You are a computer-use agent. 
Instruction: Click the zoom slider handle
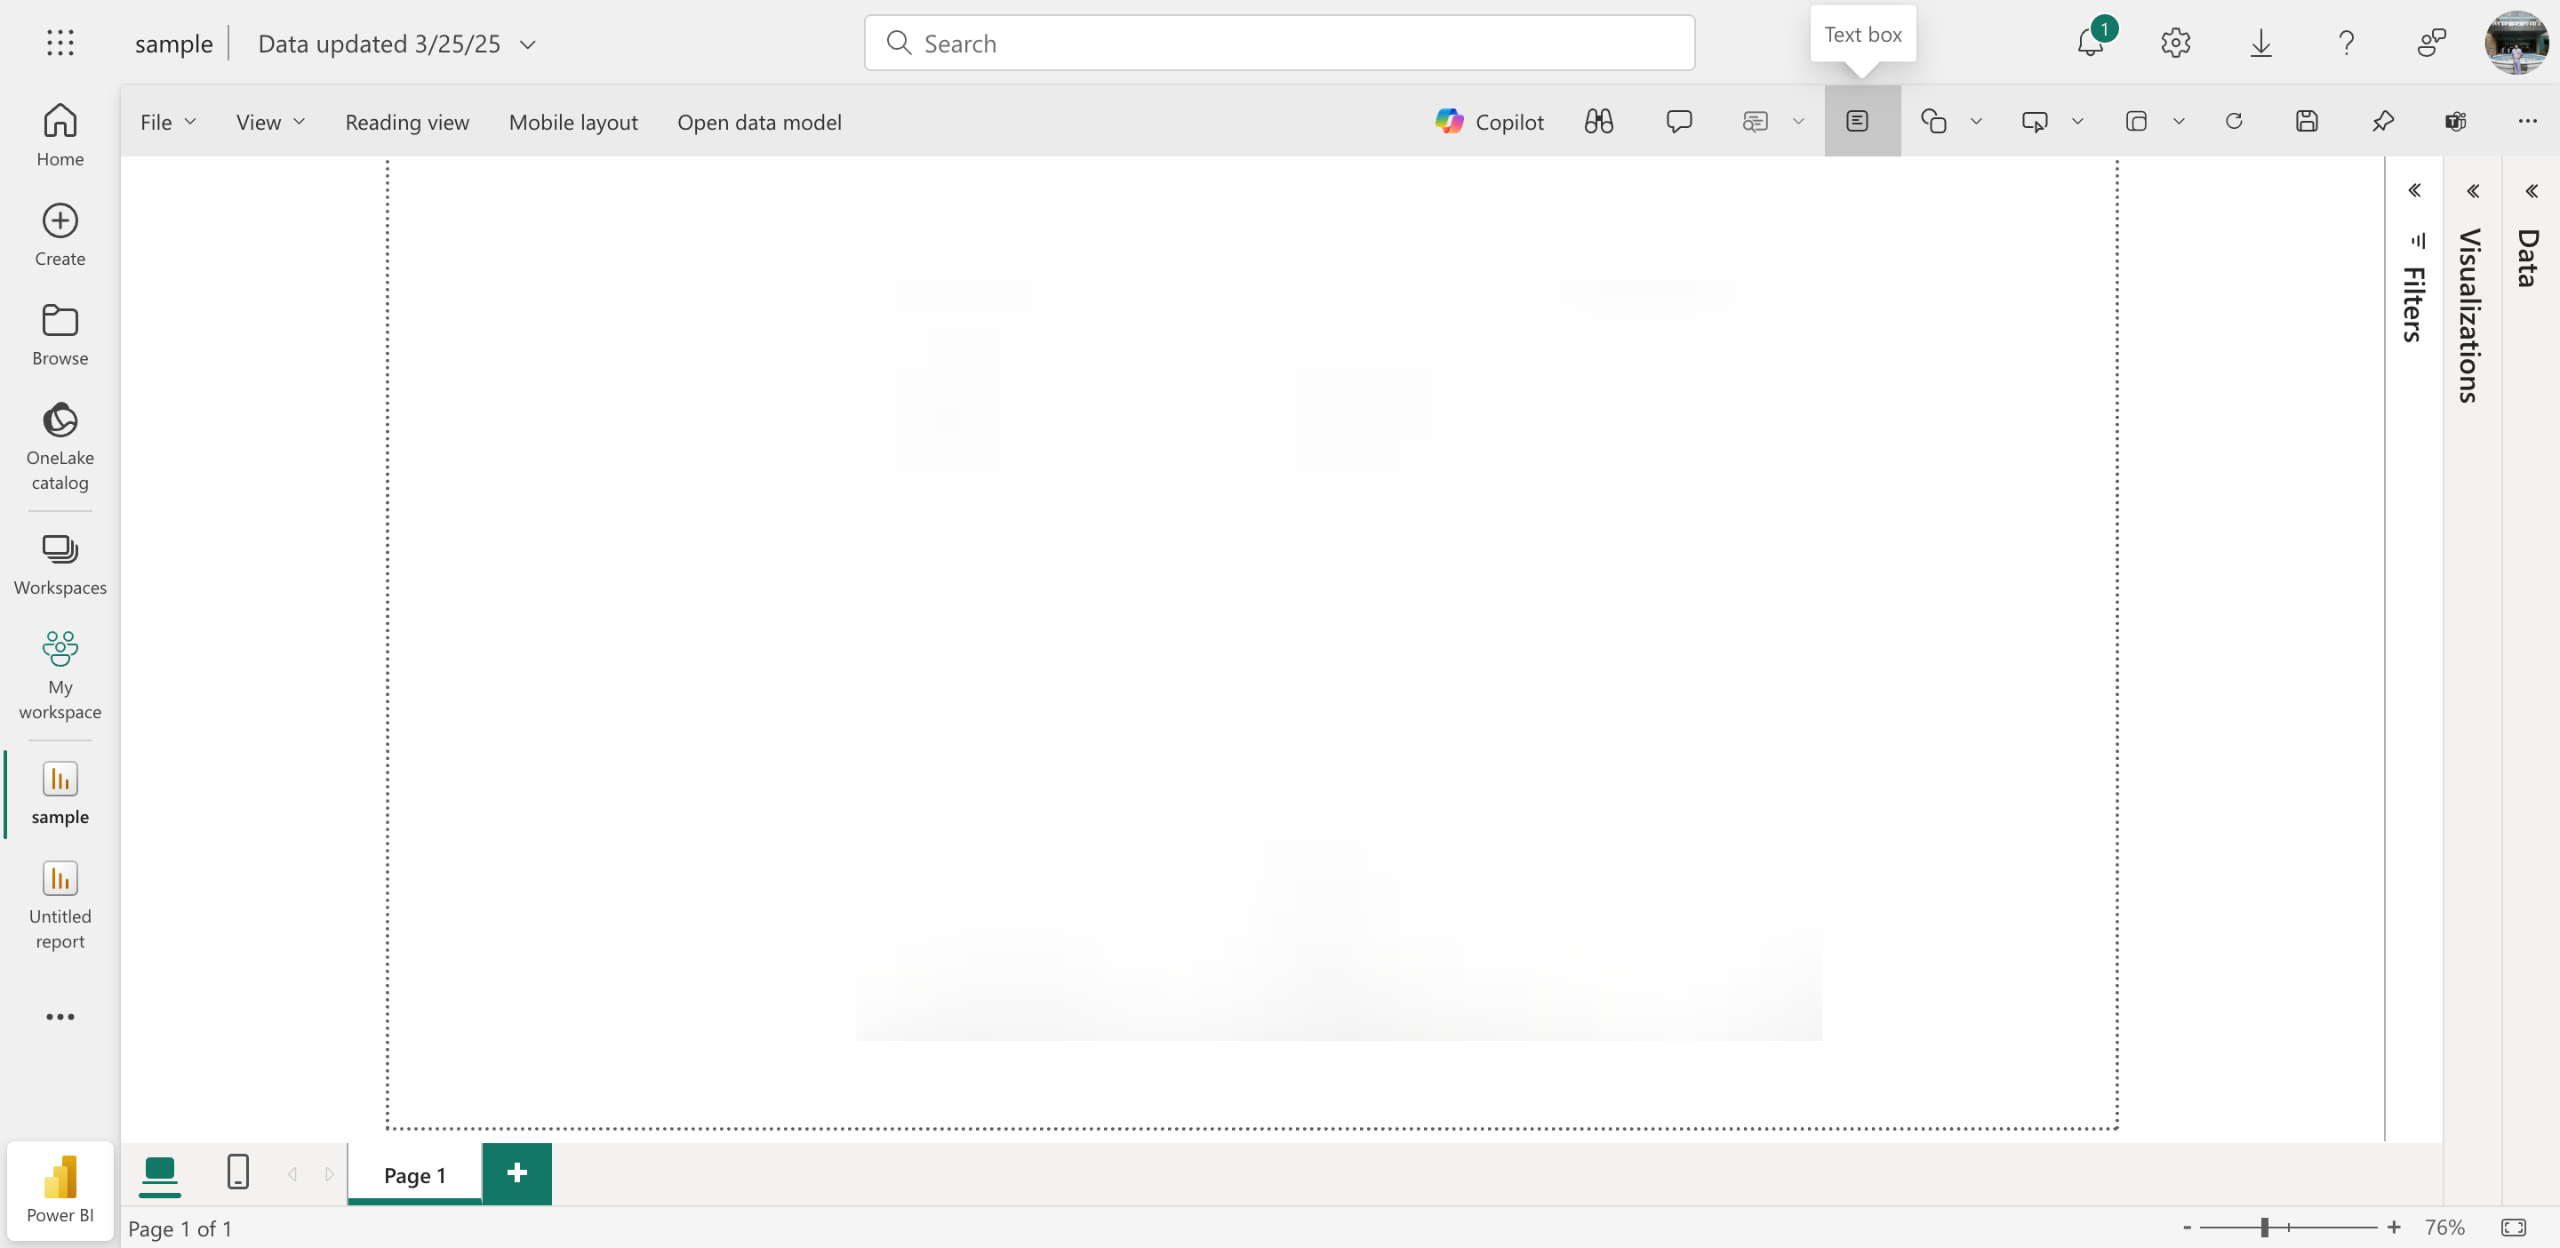point(2264,1227)
